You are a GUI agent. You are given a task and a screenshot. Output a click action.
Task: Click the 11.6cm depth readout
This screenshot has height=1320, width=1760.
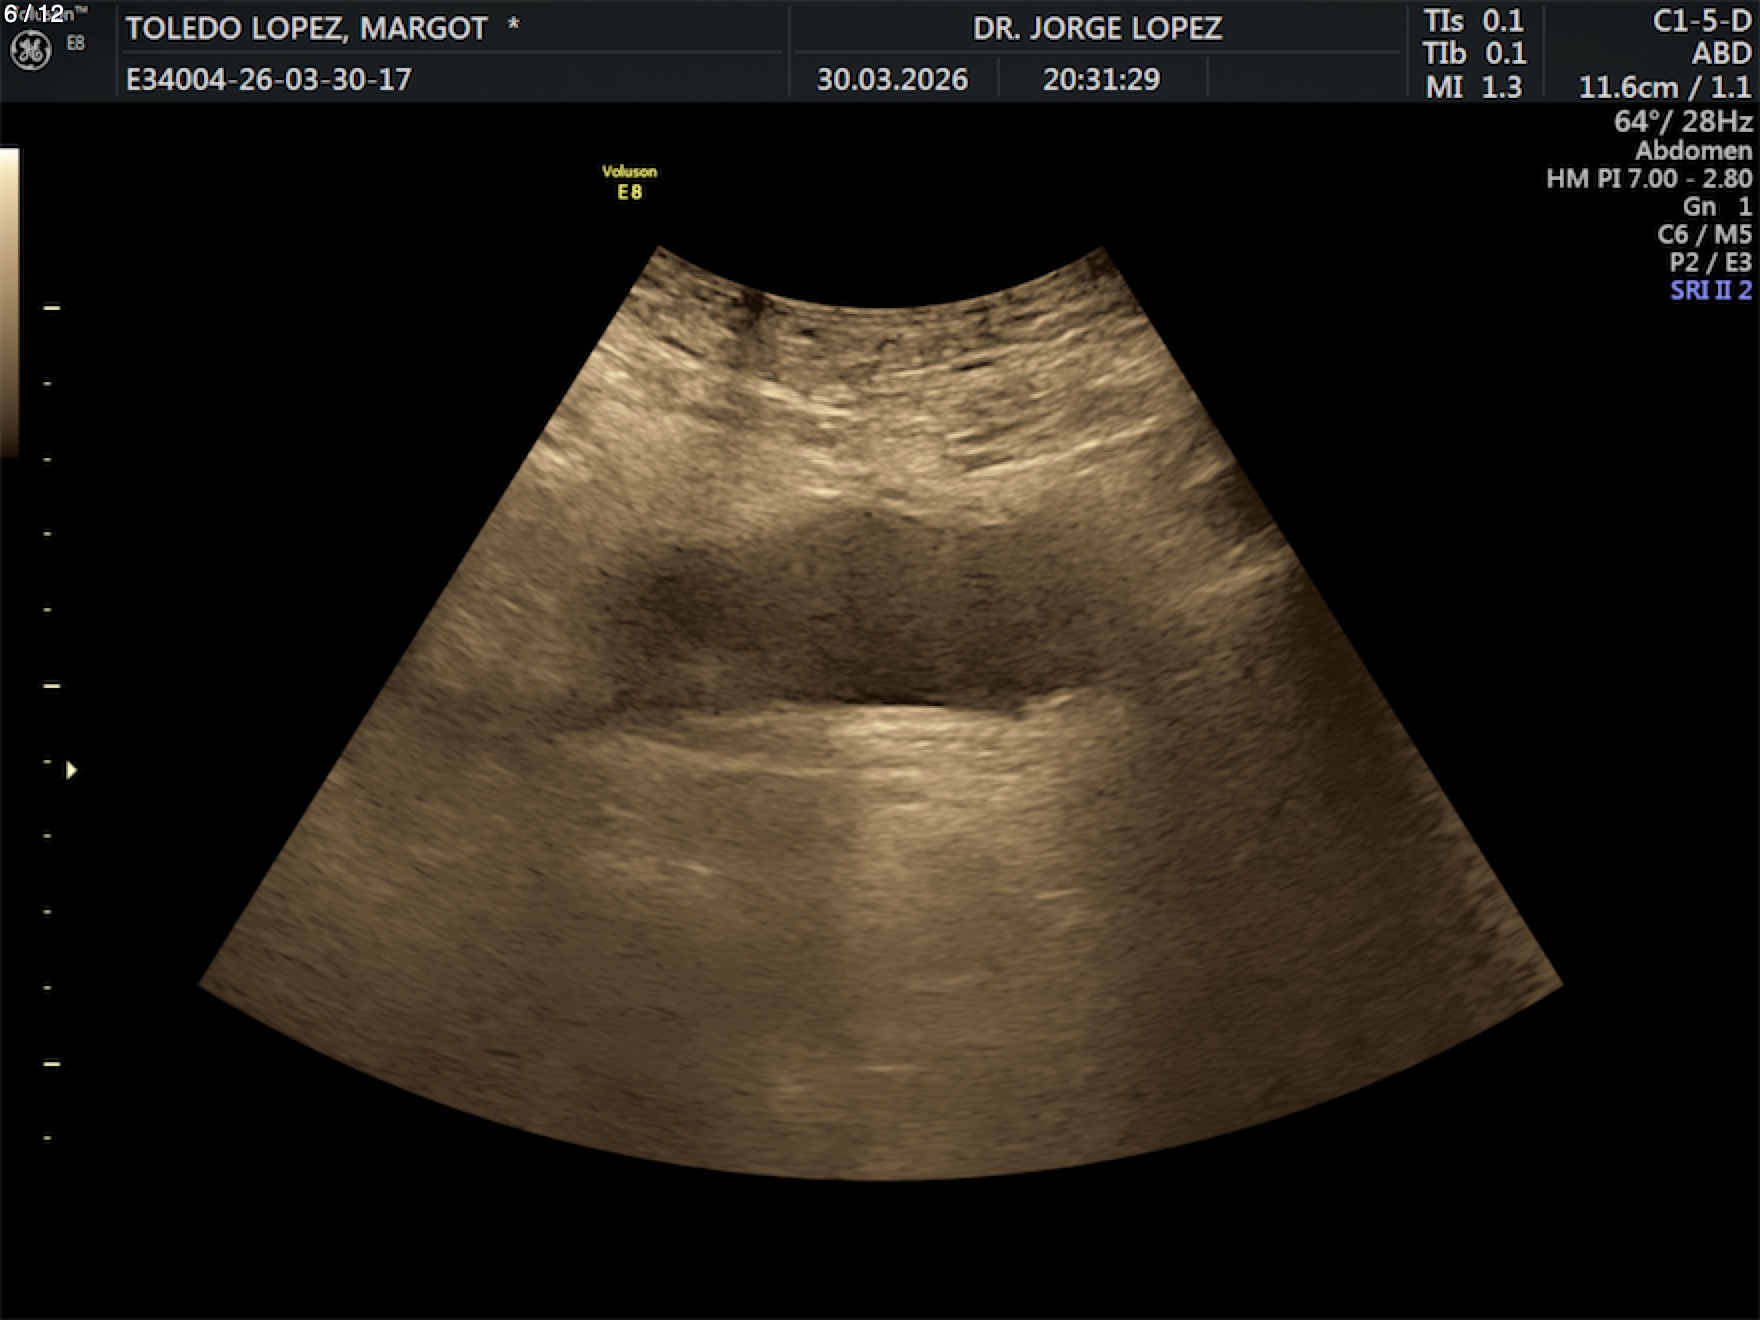point(1630,87)
